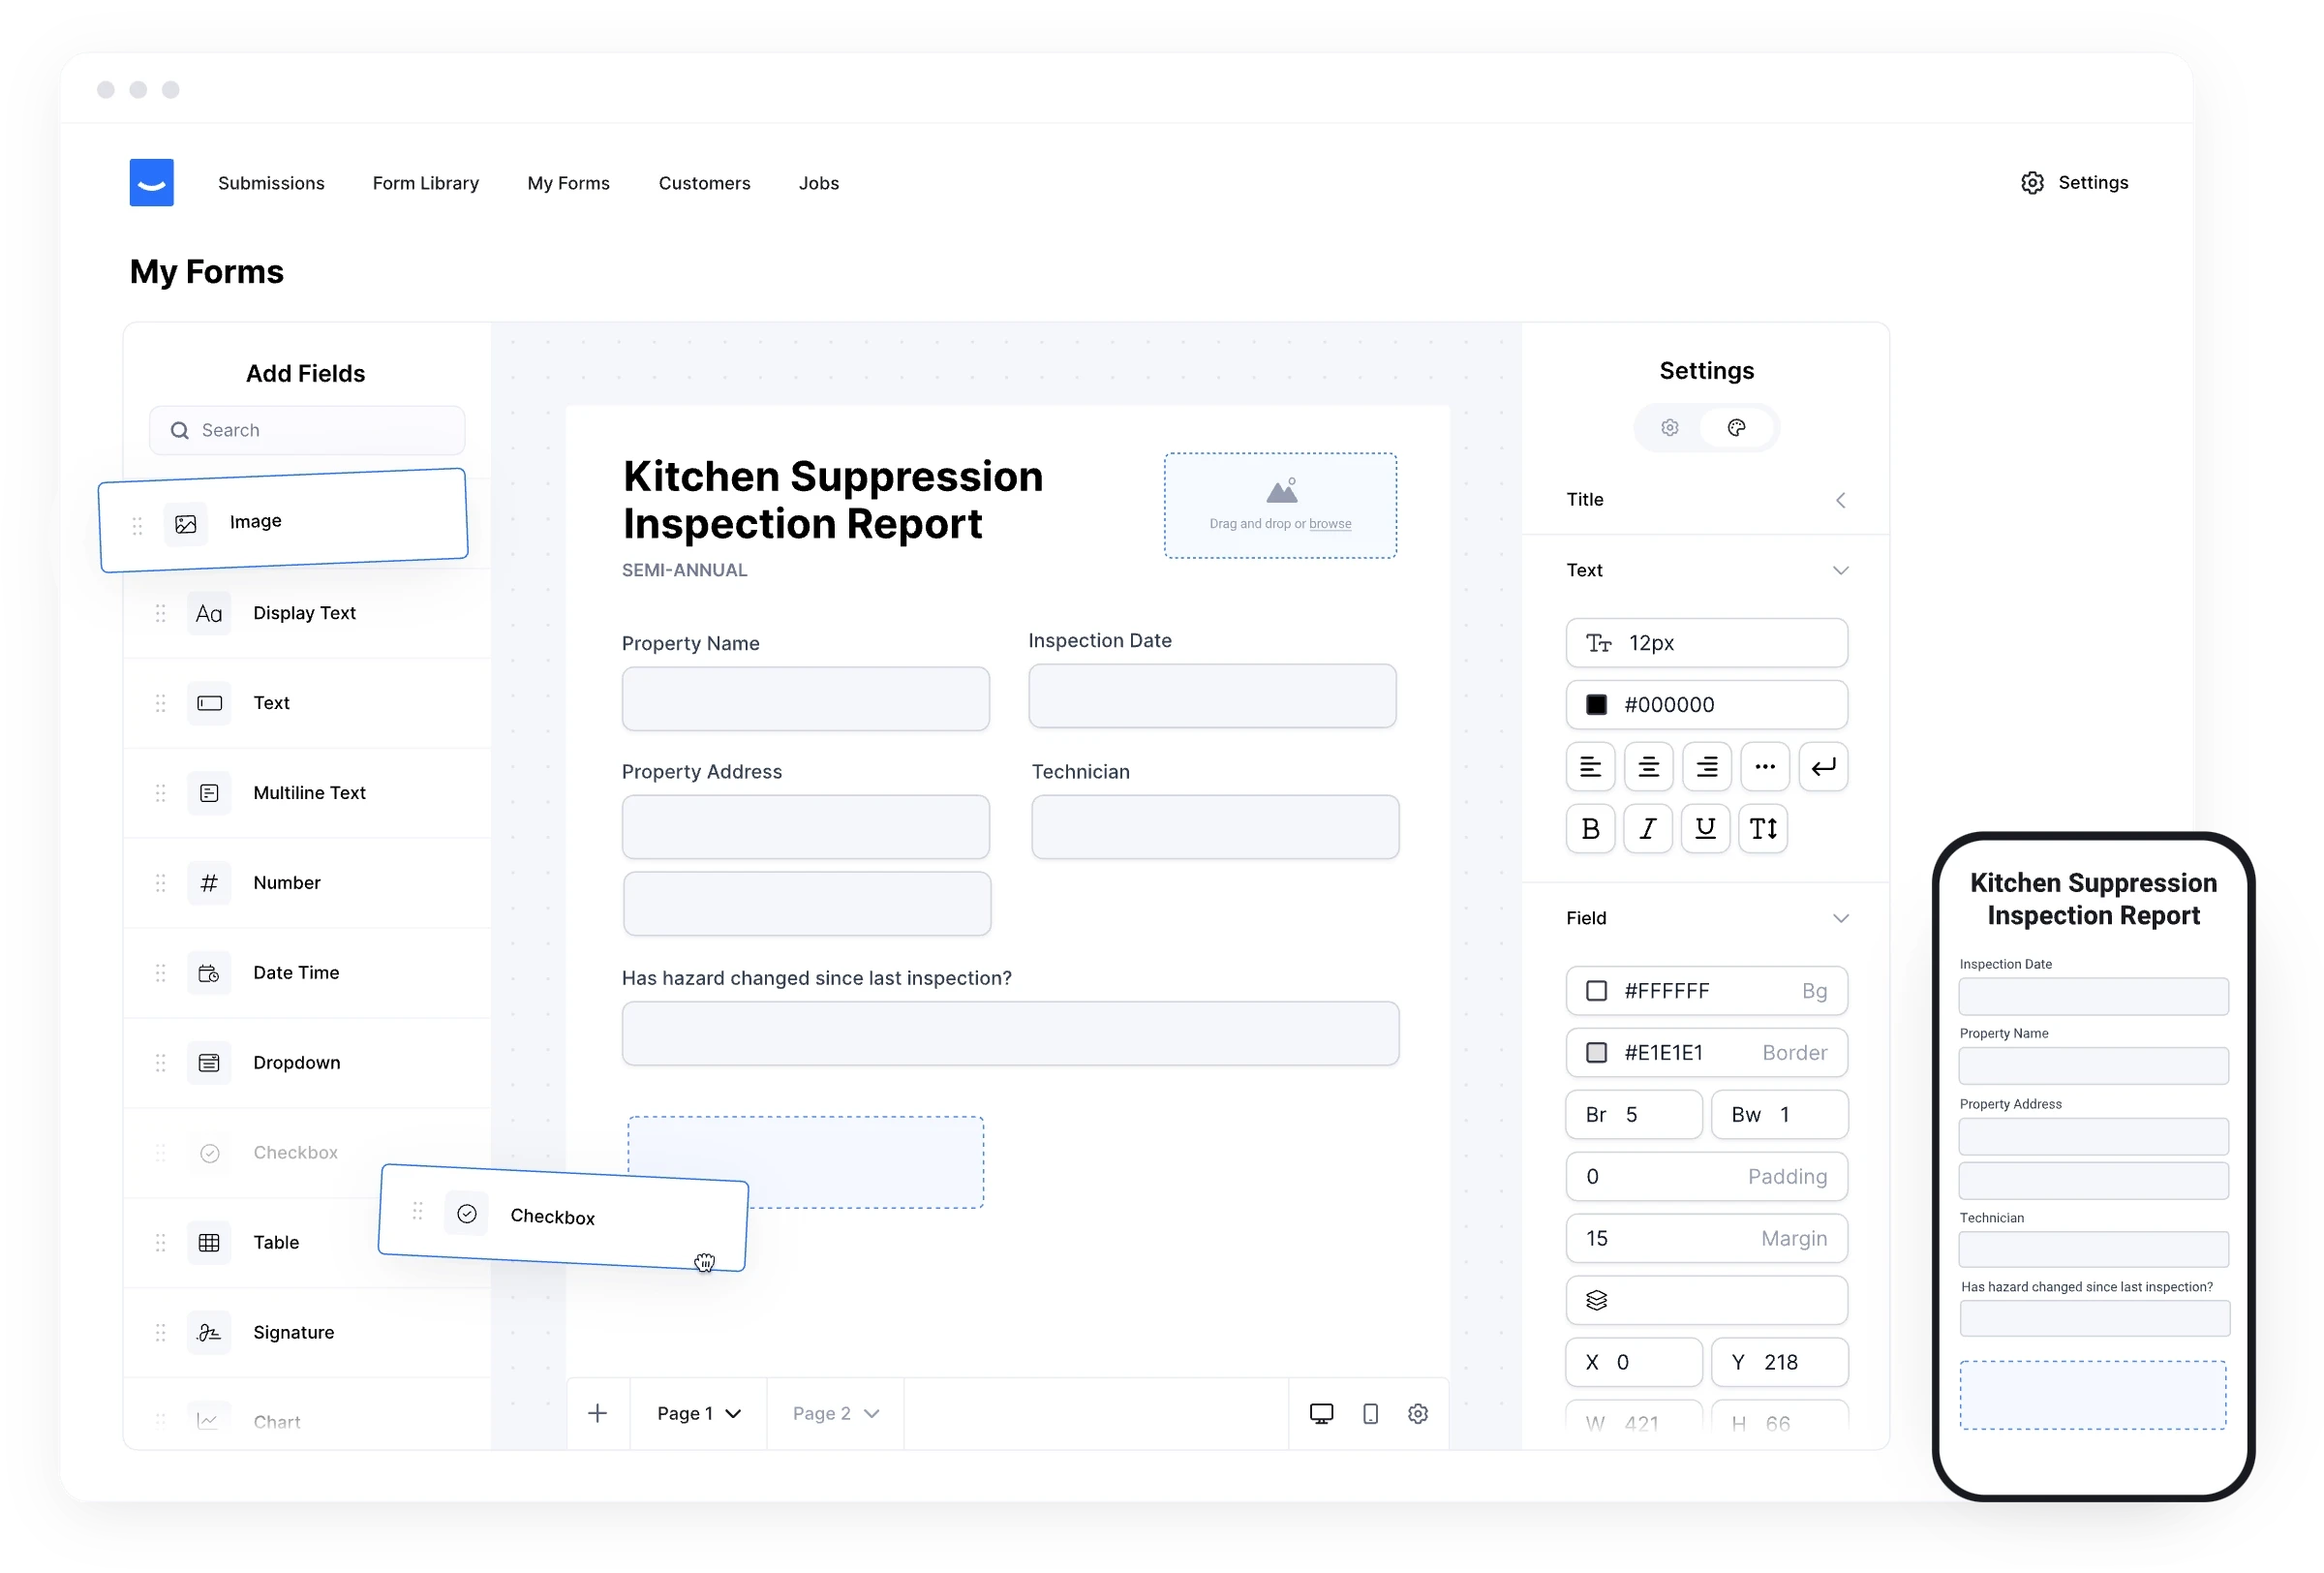Click the browse link in image dropzone
Viewport: 2324px width, 1573px height.
pyautogui.click(x=1330, y=524)
